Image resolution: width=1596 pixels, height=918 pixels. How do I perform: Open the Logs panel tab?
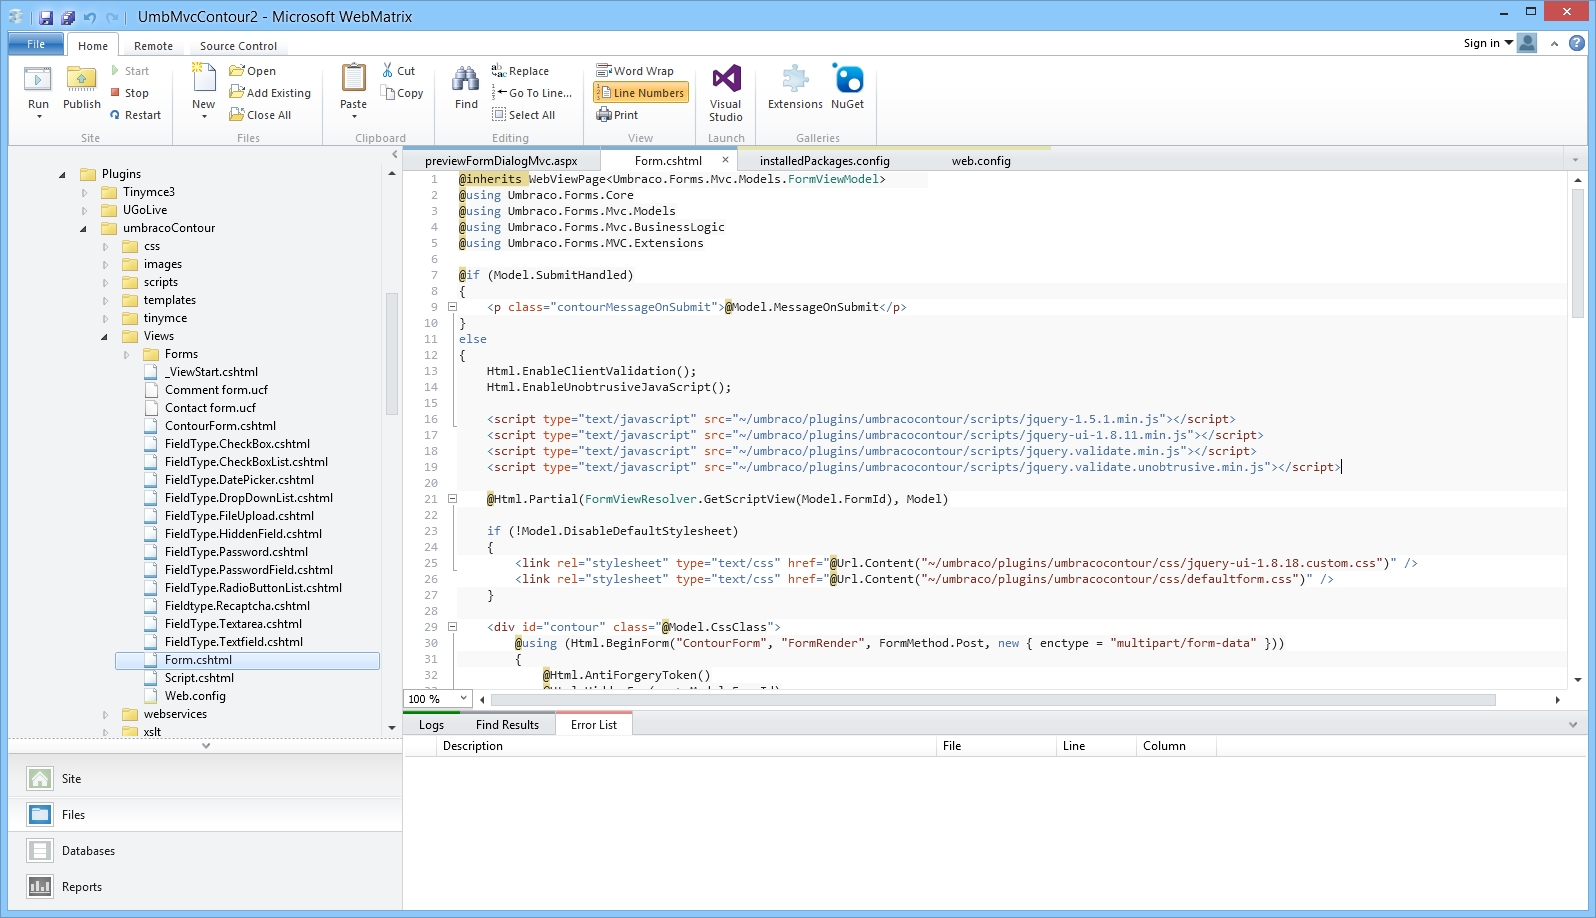pyautogui.click(x=431, y=725)
